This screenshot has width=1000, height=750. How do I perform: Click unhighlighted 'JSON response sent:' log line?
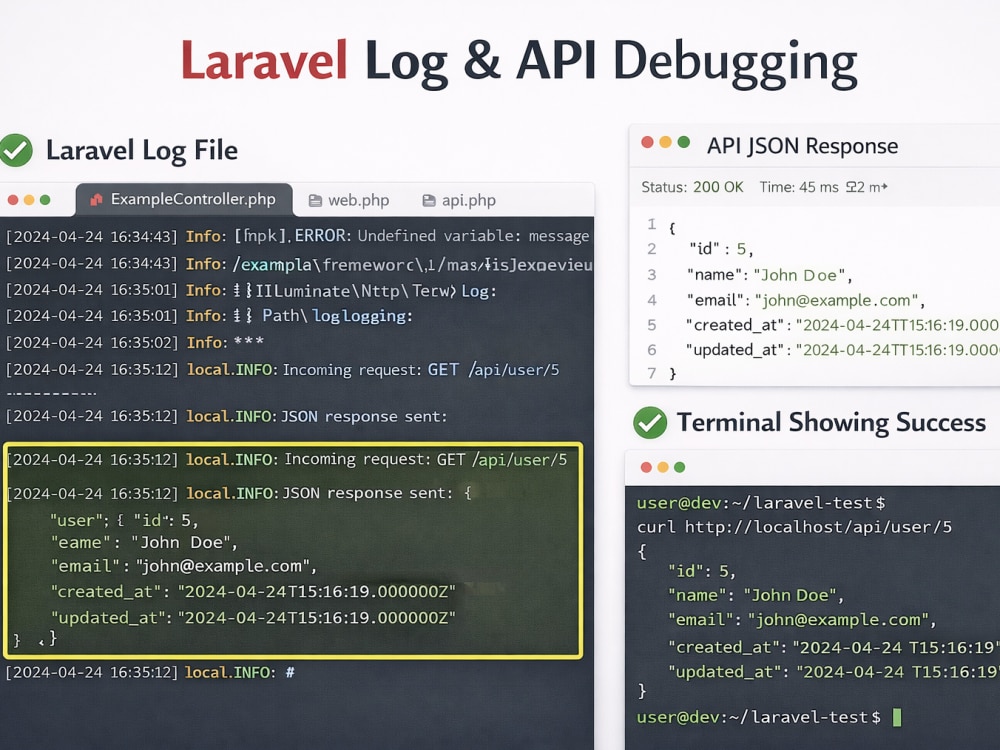pyautogui.click(x=226, y=416)
